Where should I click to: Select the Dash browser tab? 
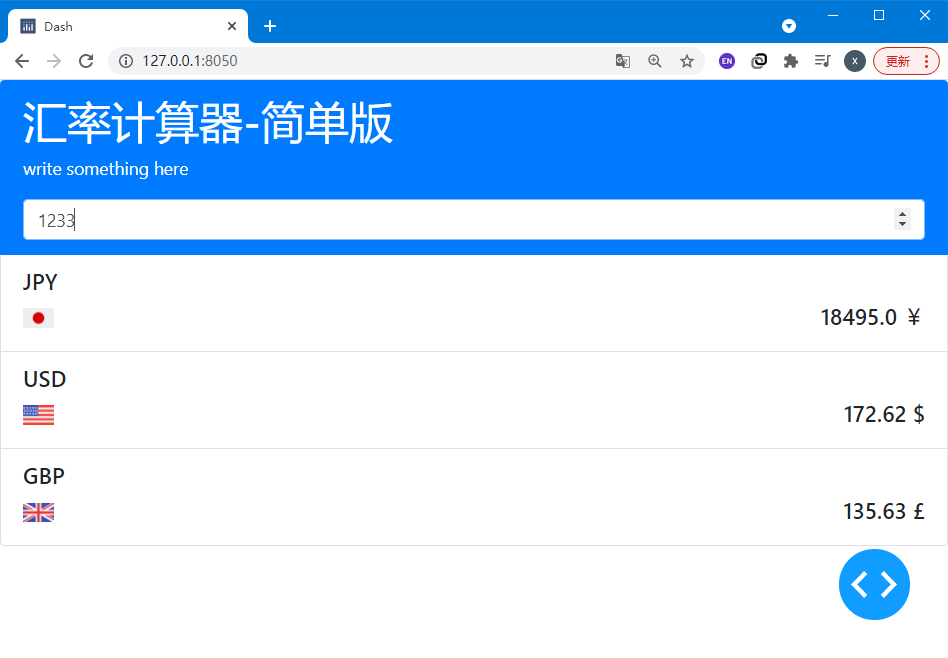click(128, 26)
